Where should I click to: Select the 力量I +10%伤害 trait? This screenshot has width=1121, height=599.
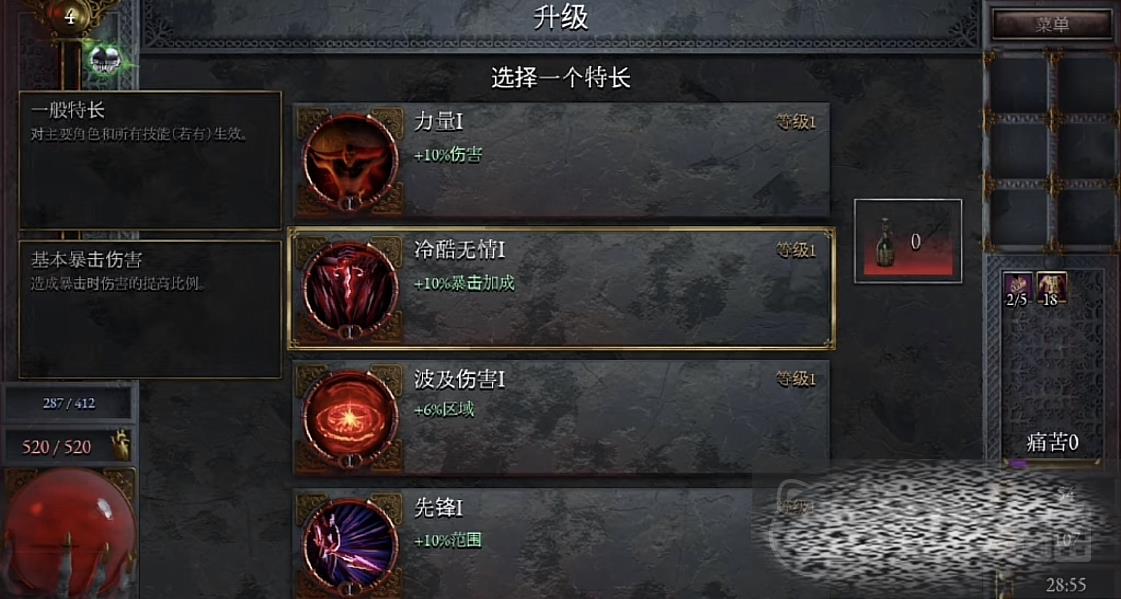click(562, 161)
